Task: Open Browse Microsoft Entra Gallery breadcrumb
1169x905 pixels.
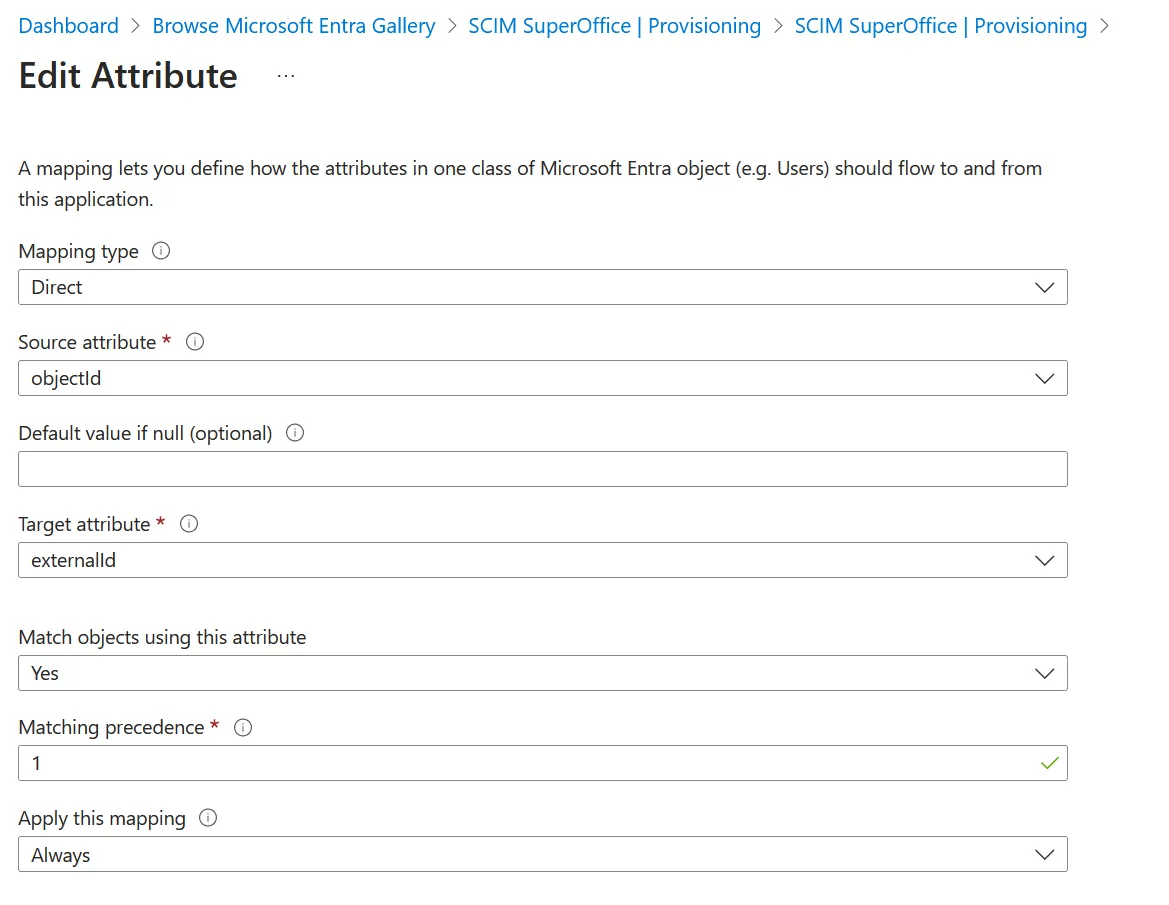Action: (293, 26)
